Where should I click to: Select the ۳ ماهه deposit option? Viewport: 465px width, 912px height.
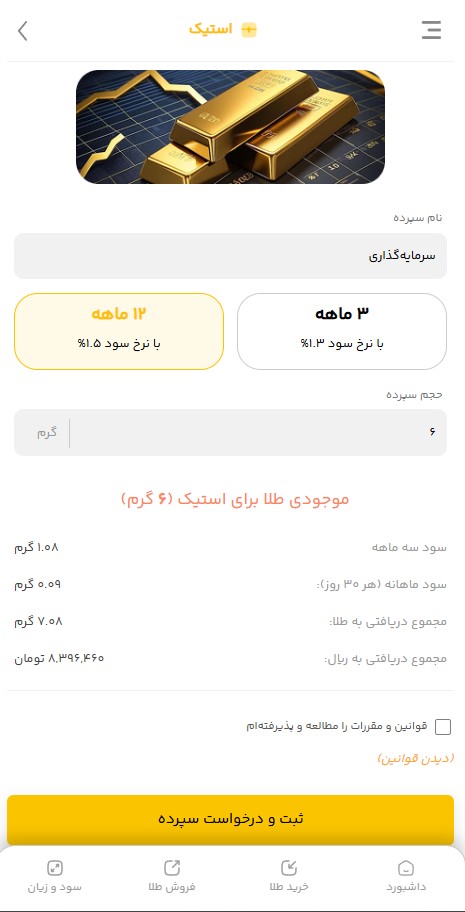[342, 332]
